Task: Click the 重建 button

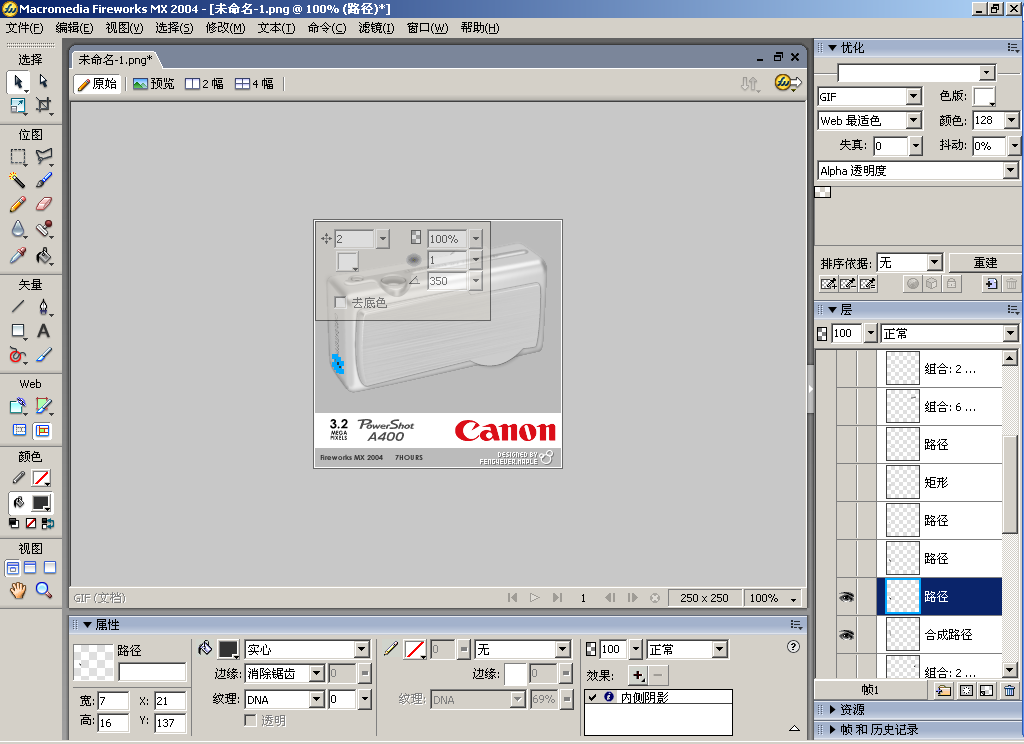Action: click(x=985, y=263)
